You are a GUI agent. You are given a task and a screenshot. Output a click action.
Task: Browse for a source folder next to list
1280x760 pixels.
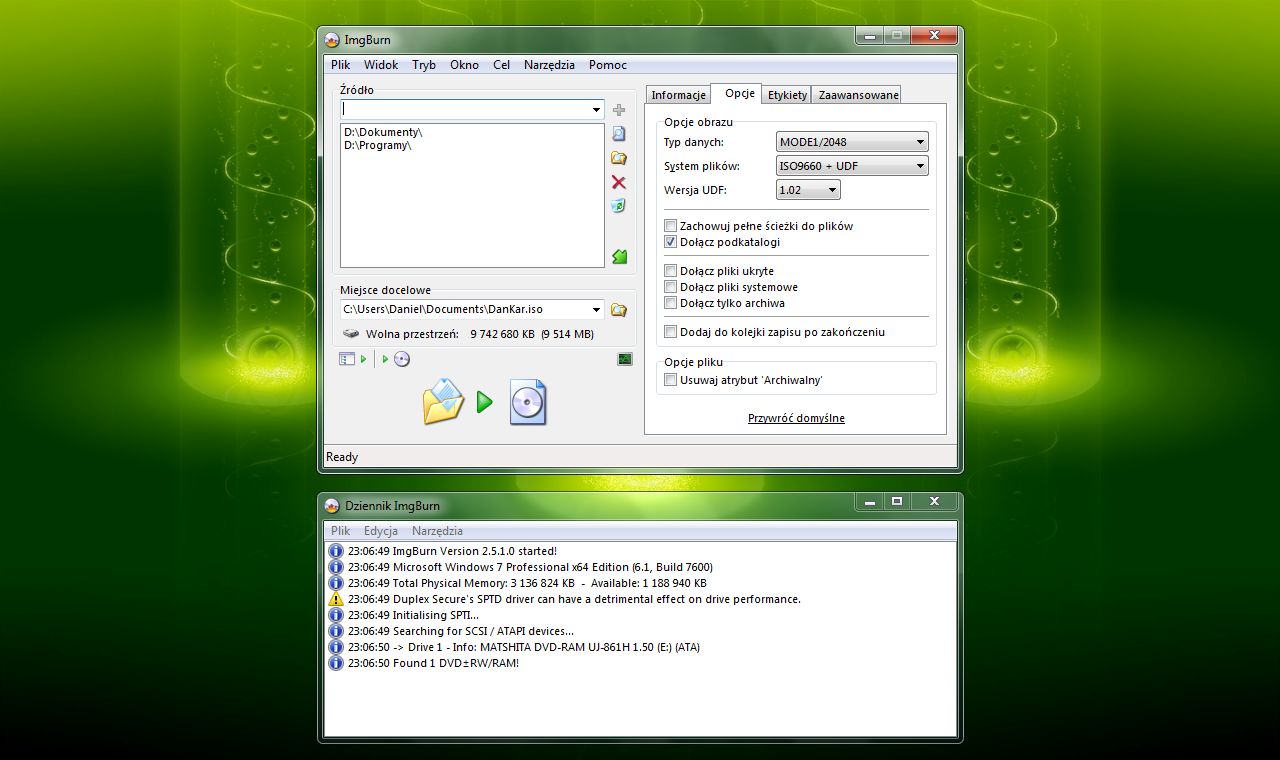(x=619, y=158)
